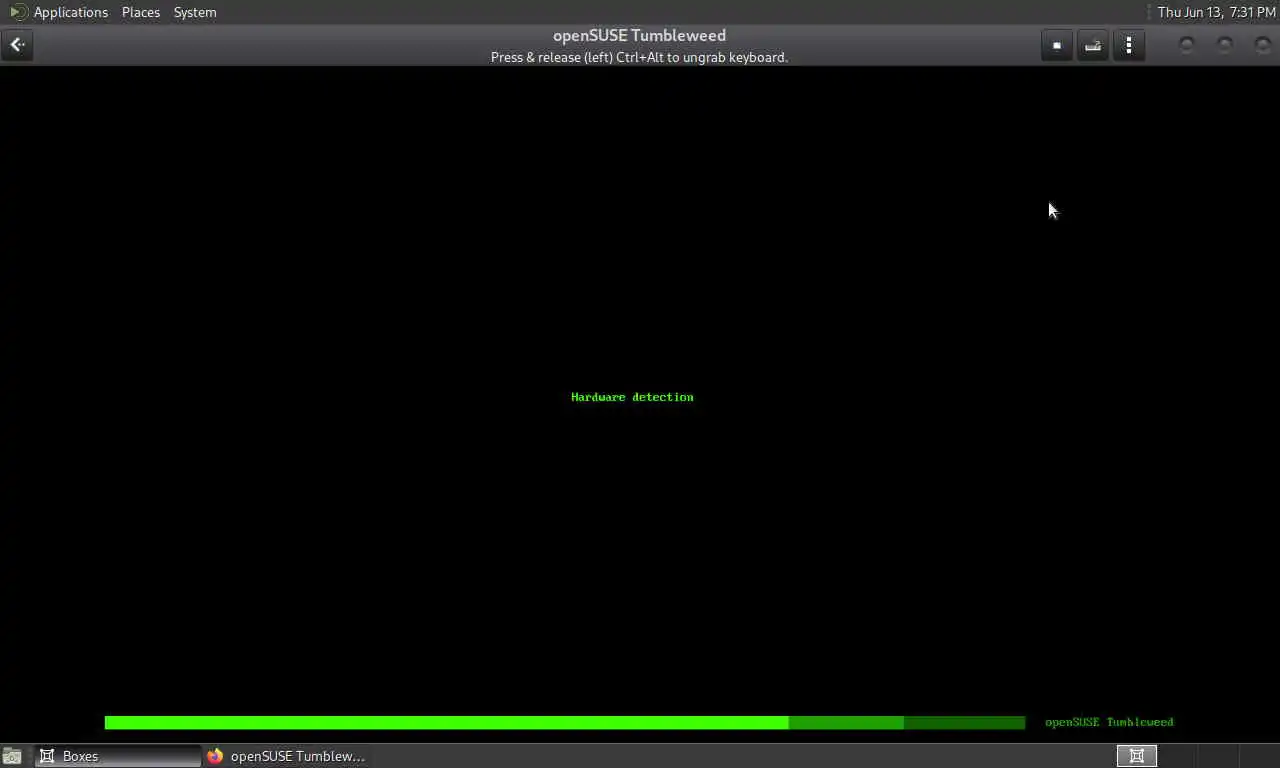Click the active workspace in workspace switcher
The width and height of the screenshot is (1280, 768).
click(1137, 756)
